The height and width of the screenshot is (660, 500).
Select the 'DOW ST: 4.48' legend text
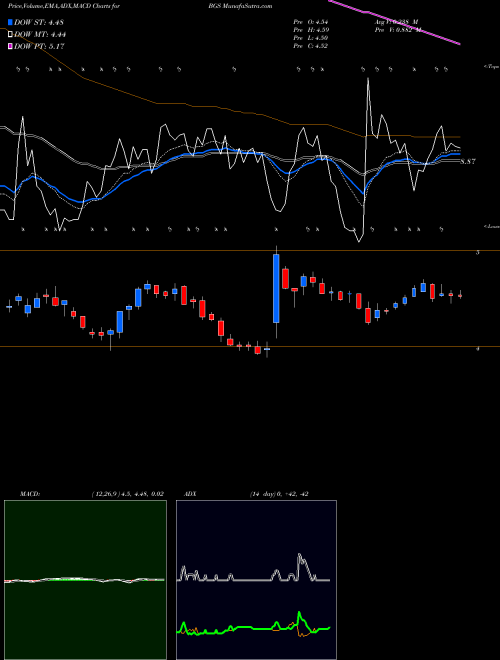(x=39, y=22)
